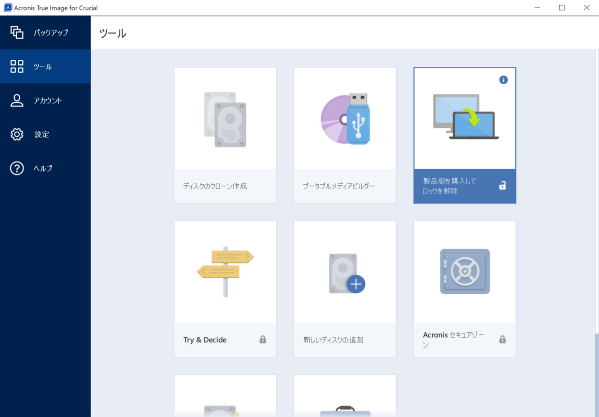Open the Acronis セキュアゾーン tool label
Viewport: 599px width, 417px height.
[x=453, y=339]
